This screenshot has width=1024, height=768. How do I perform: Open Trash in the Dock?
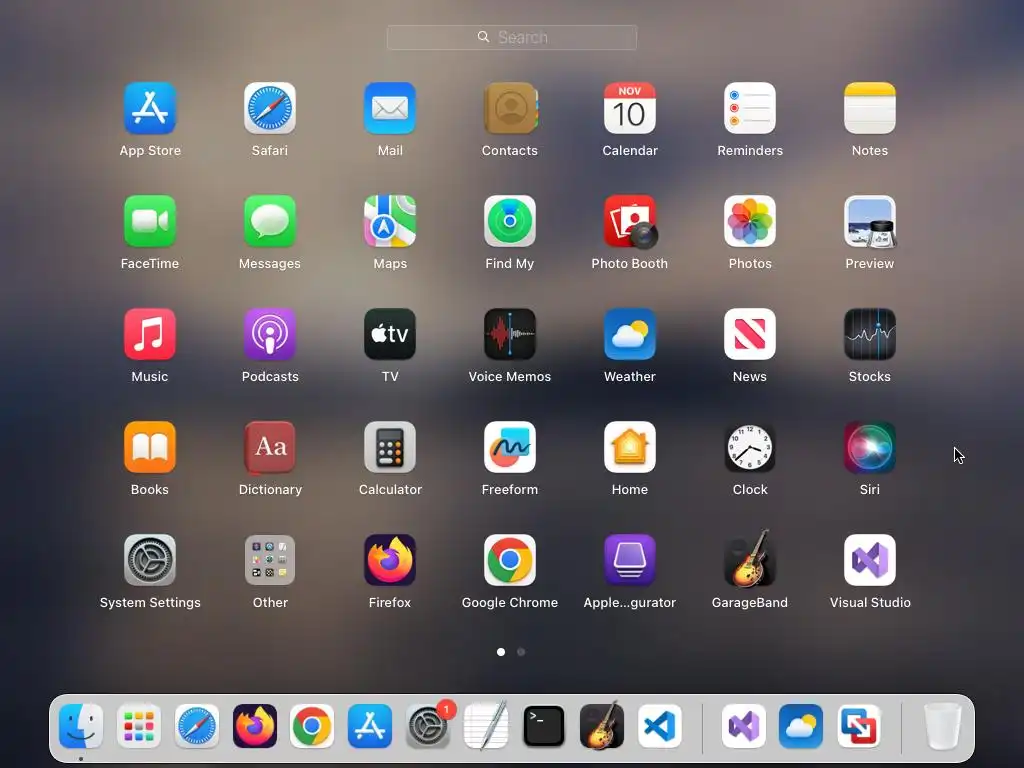(x=942, y=726)
